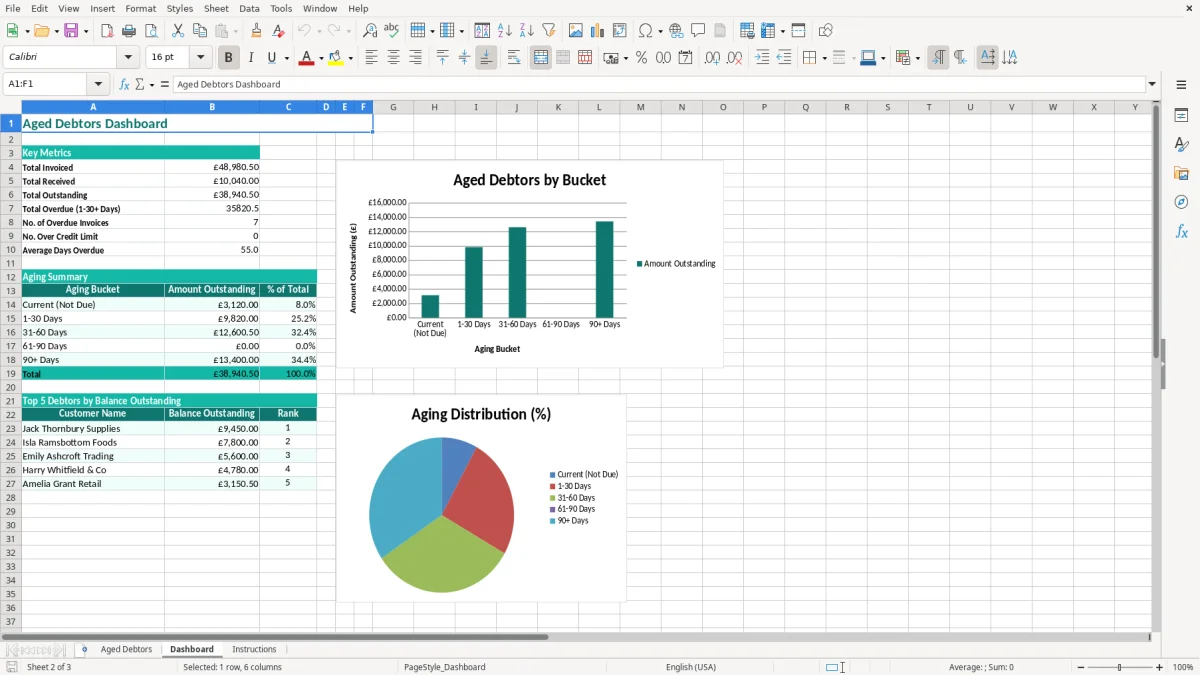Open the sidebar Gallery panel icon
This screenshot has height=675, width=1200.
pos(1181,173)
